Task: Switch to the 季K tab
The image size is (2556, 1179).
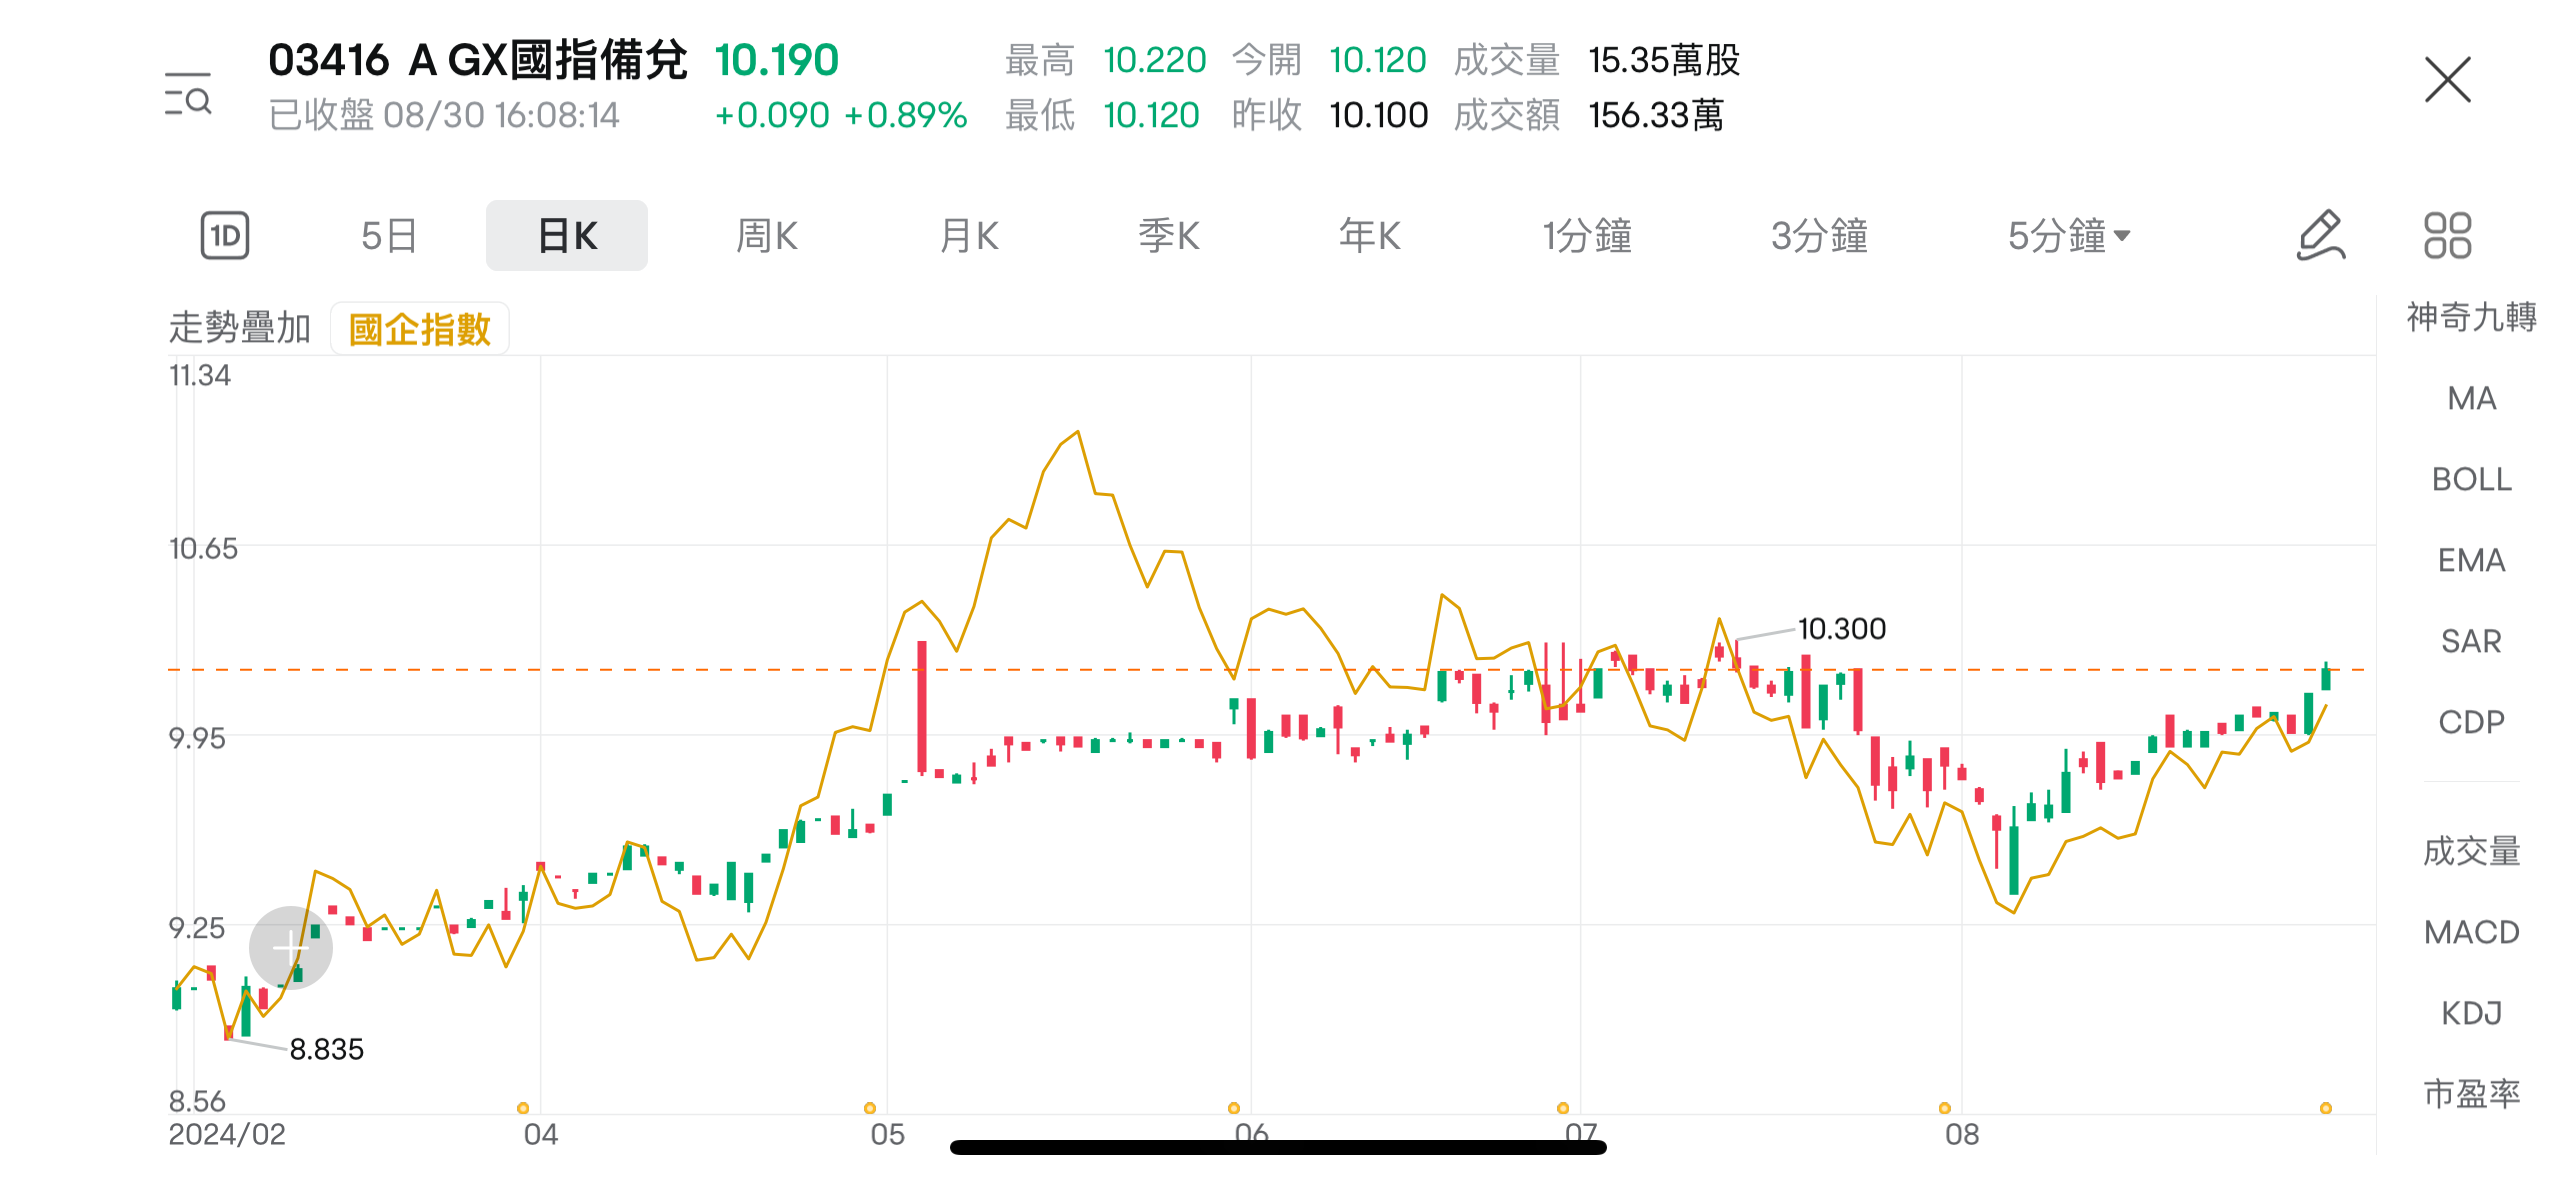Action: [1169, 236]
